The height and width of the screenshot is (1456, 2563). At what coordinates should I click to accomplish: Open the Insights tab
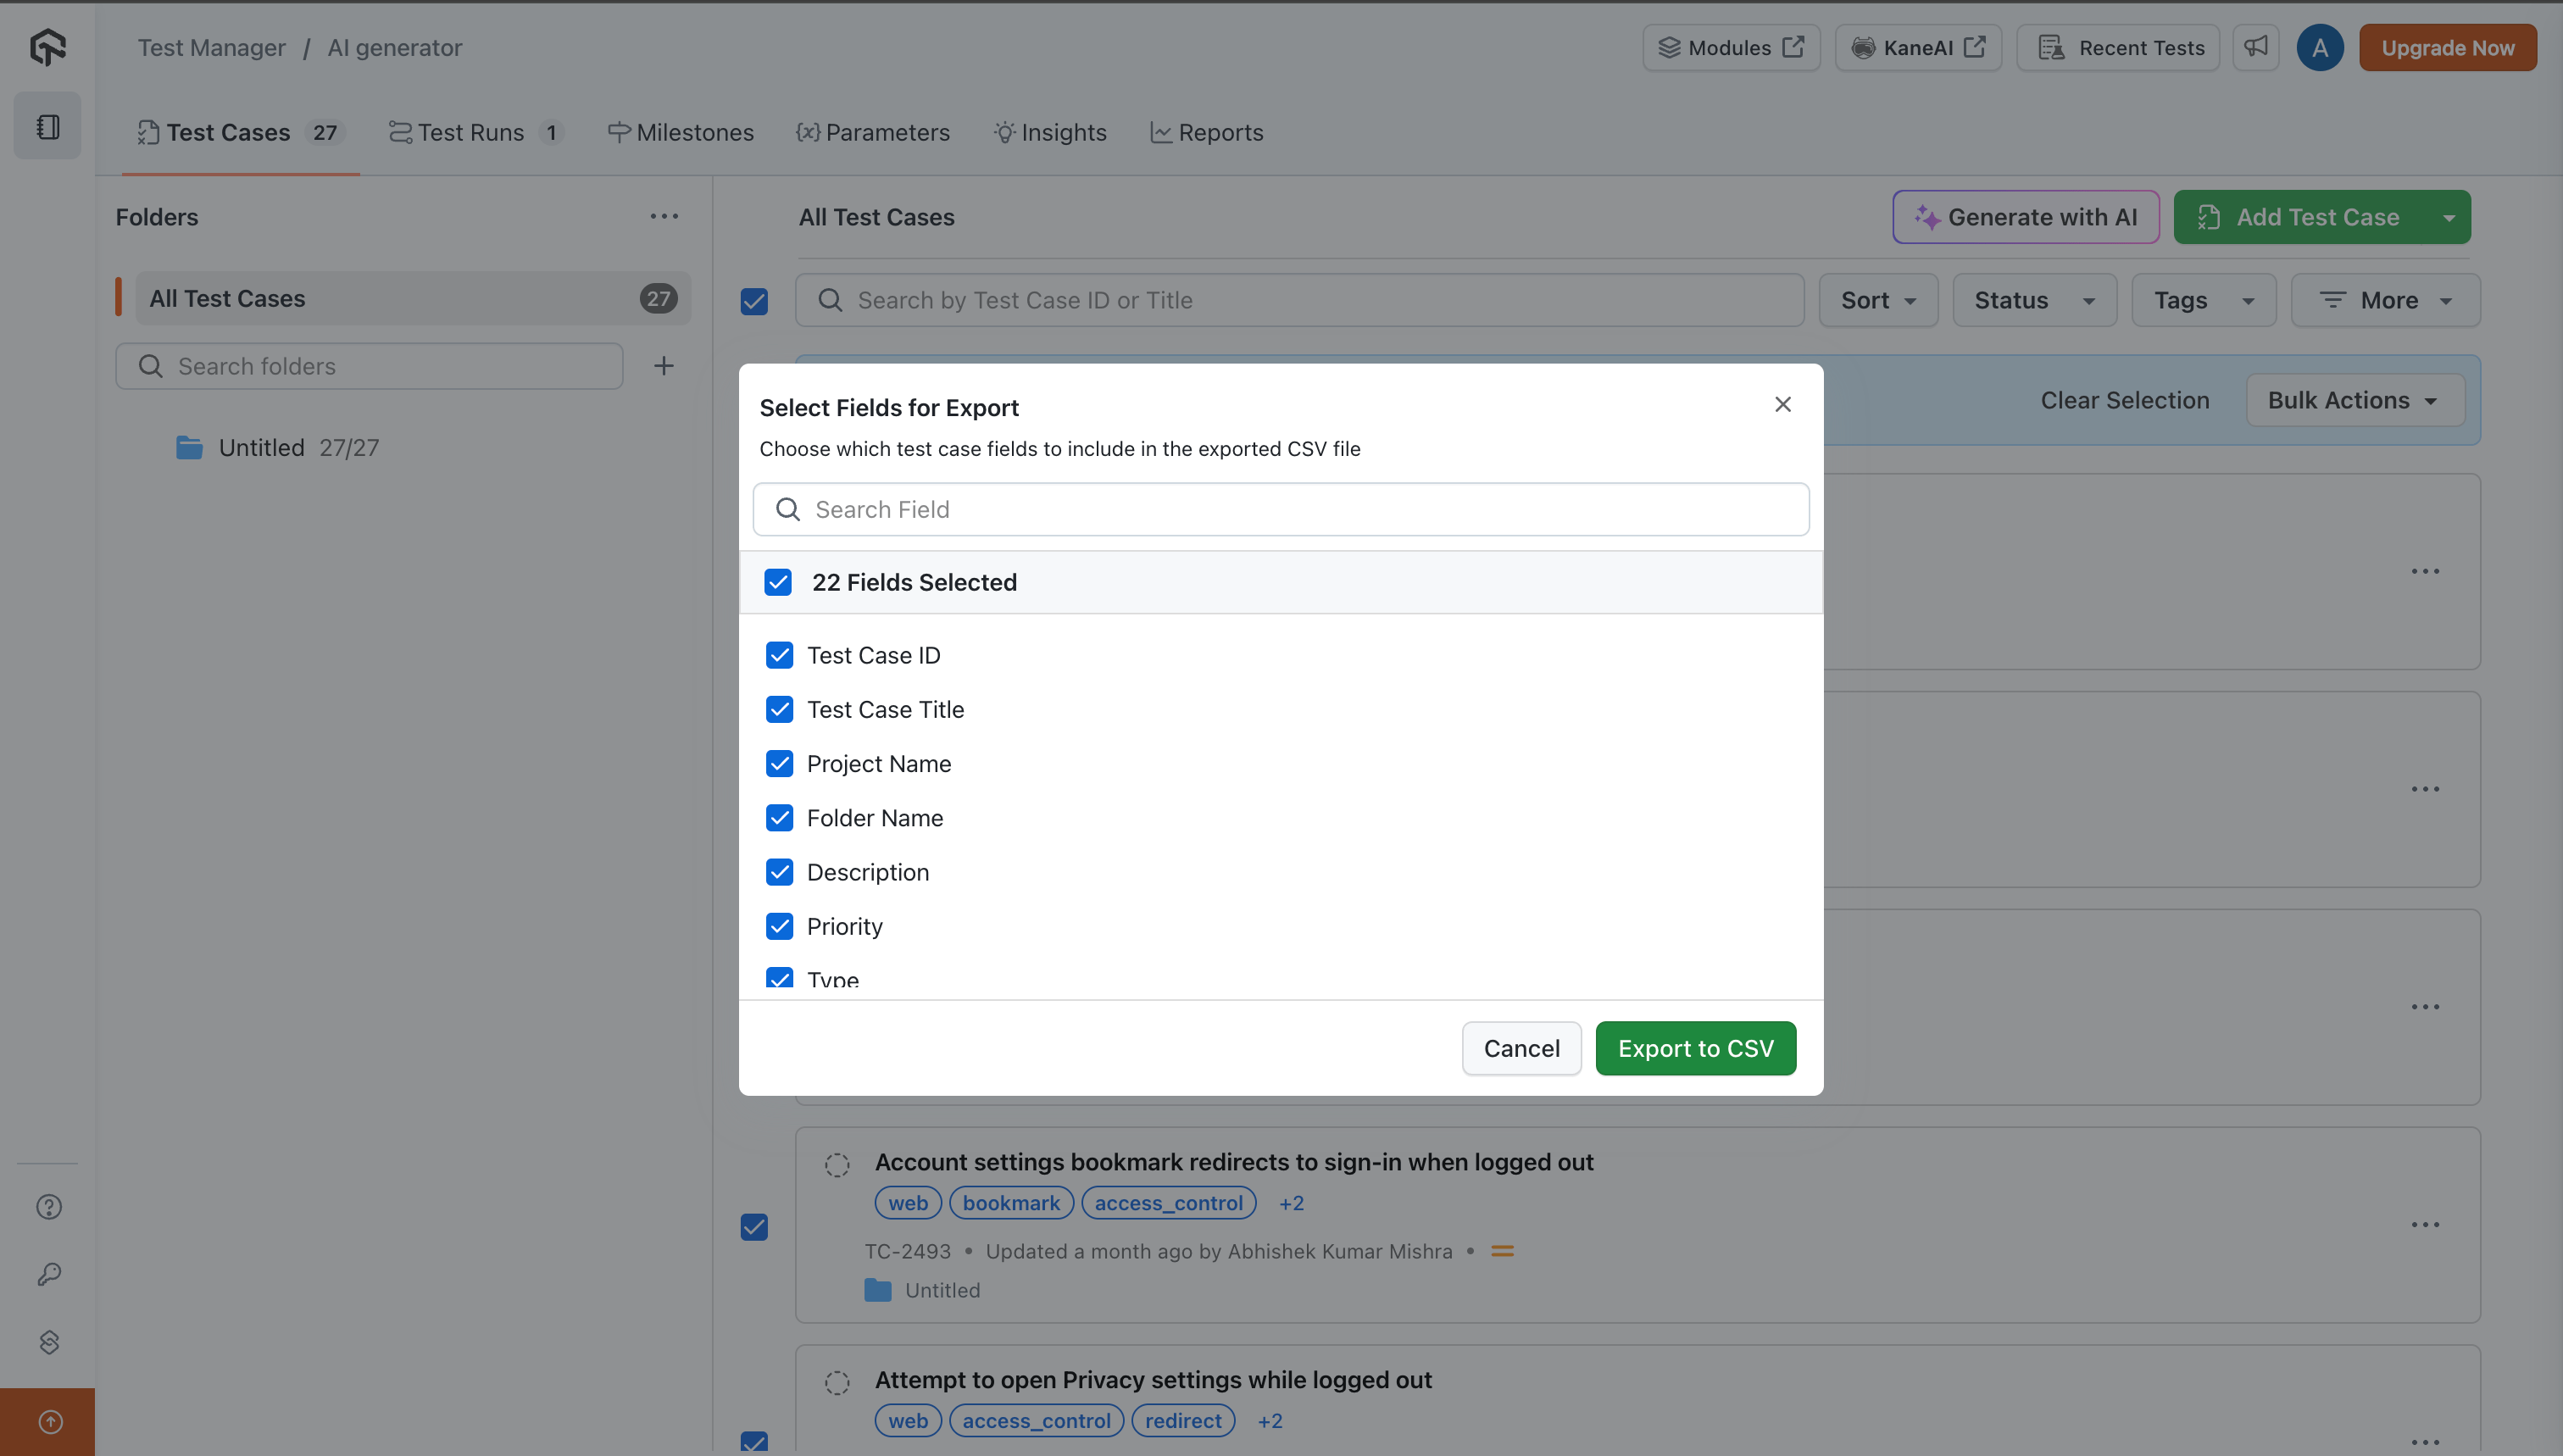(x=1050, y=132)
